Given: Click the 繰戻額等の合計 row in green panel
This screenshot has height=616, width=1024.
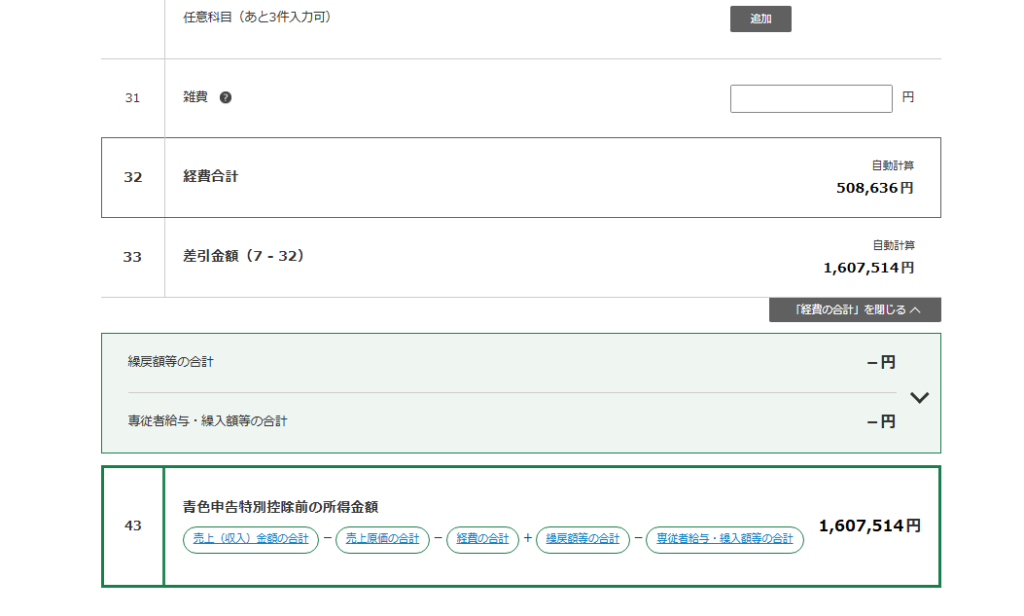Looking at the screenshot, I should coord(171,362).
